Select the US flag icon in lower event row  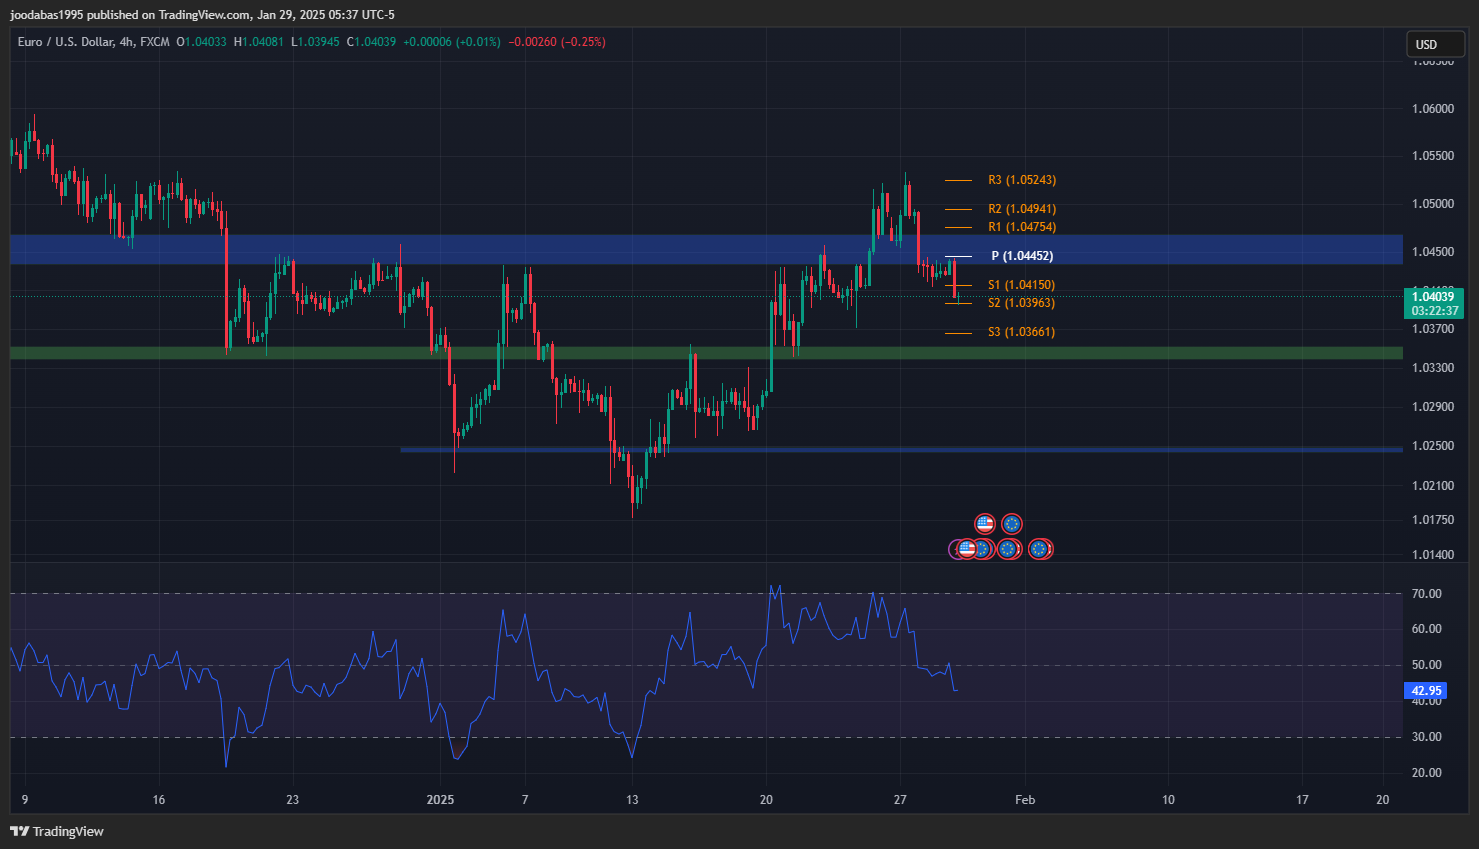tap(967, 549)
